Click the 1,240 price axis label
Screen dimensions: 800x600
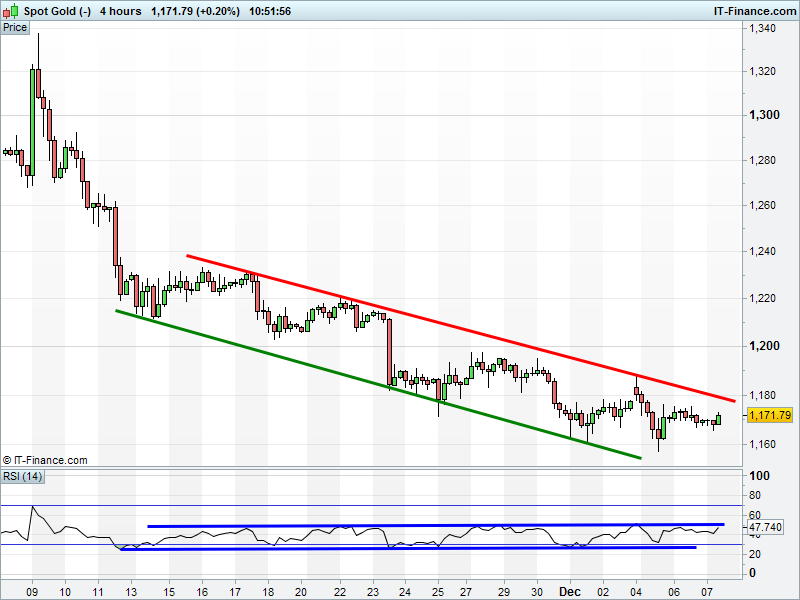pos(762,251)
